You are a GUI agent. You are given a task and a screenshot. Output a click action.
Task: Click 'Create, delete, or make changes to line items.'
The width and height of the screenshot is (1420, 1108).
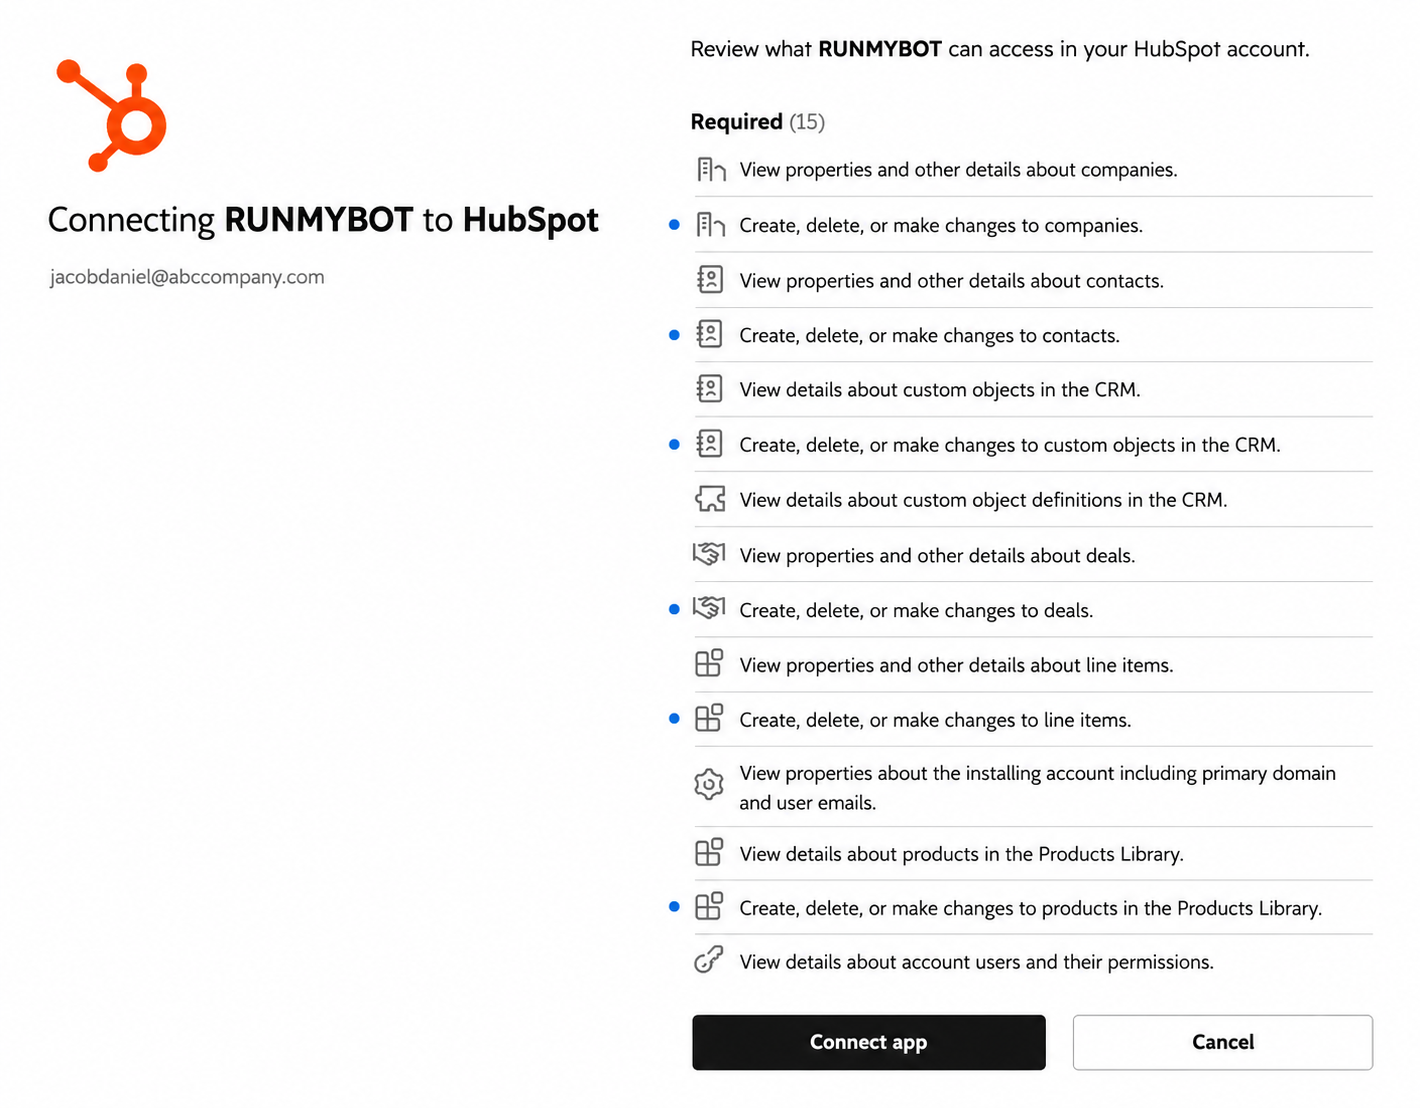(x=935, y=721)
